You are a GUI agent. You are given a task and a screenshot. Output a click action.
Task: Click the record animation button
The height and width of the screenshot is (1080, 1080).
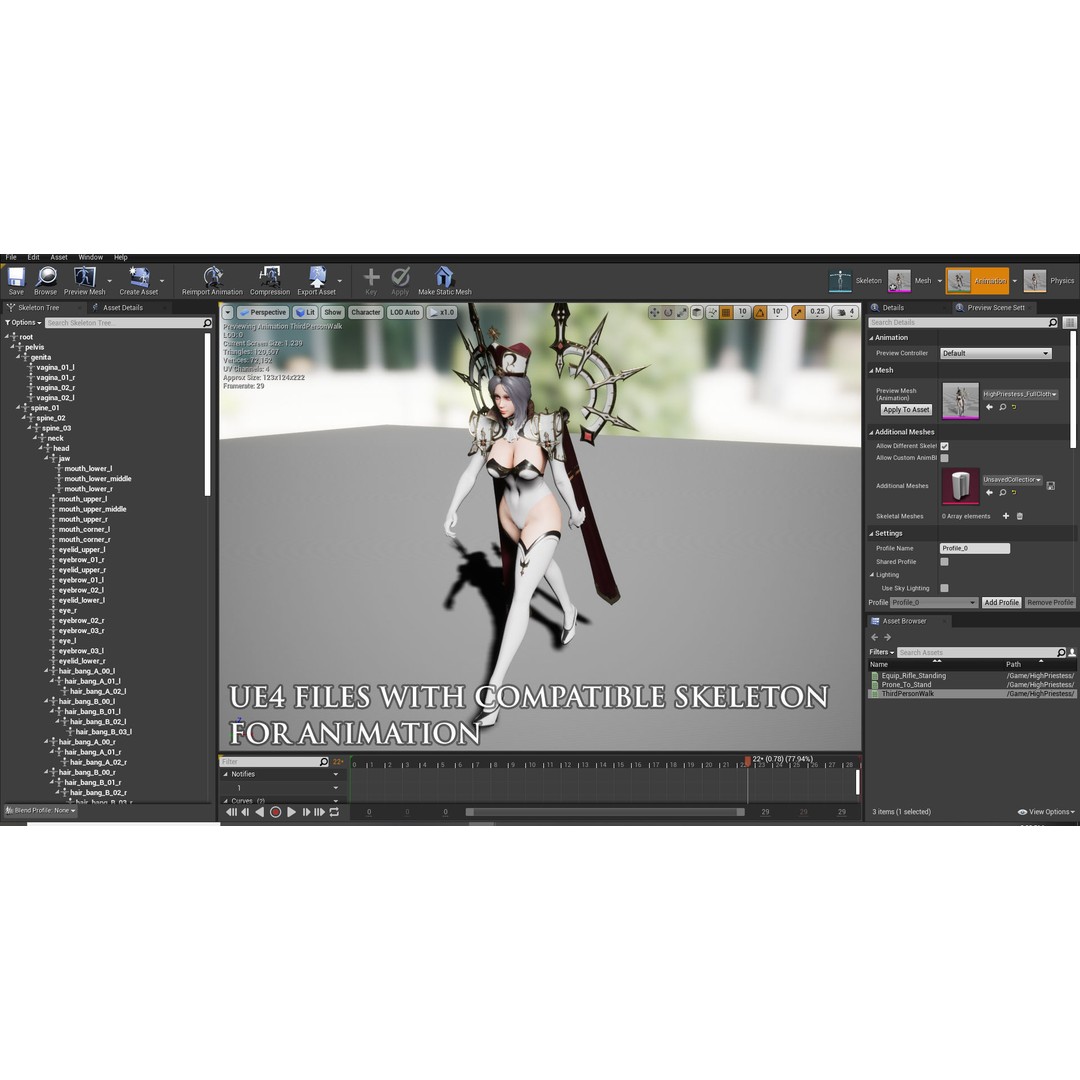click(x=276, y=812)
